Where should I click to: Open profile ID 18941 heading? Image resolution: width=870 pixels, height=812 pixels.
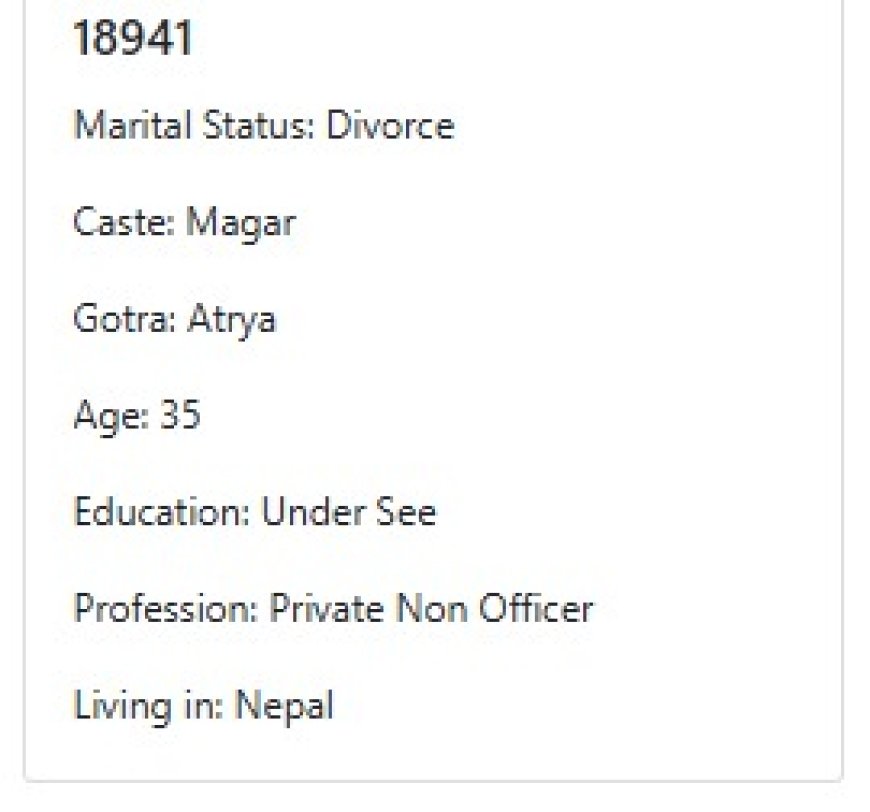pyautogui.click(x=133, y=38)
